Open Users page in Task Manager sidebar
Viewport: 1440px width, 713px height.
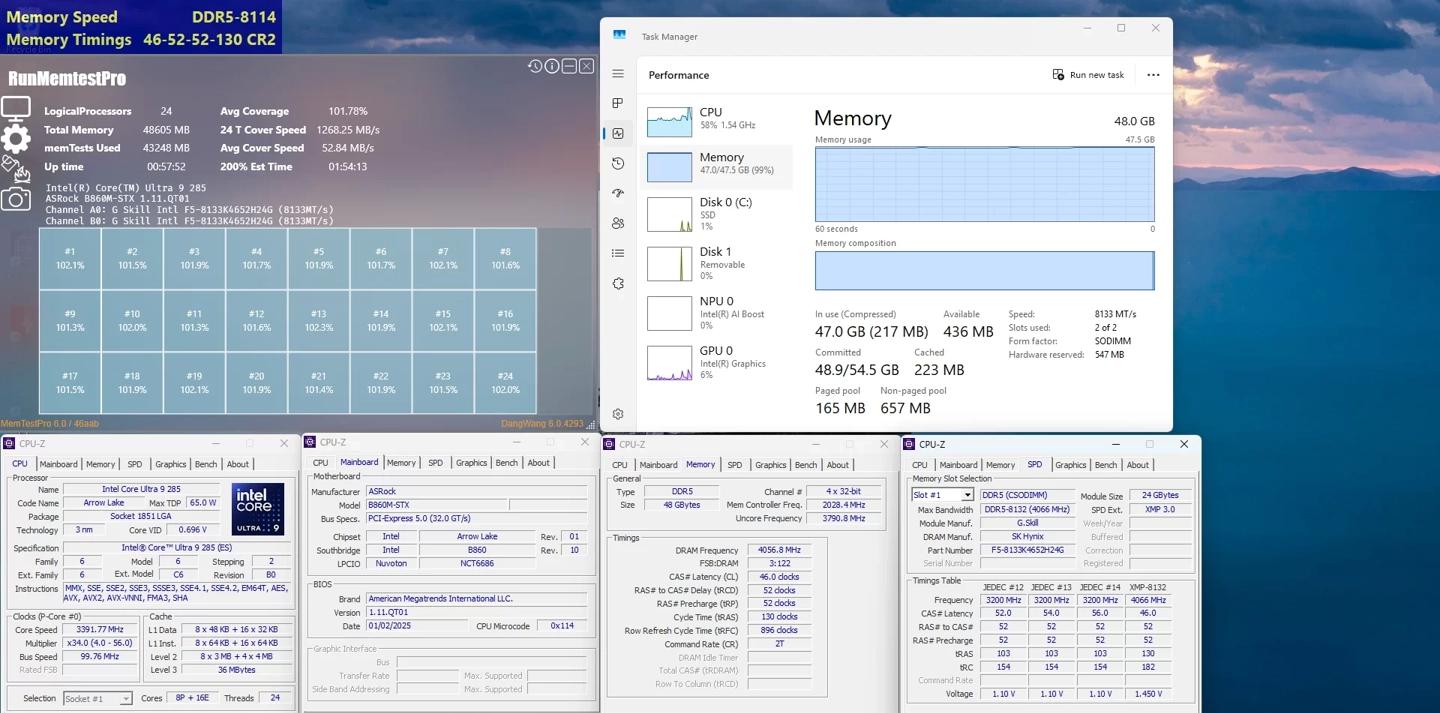618,223
